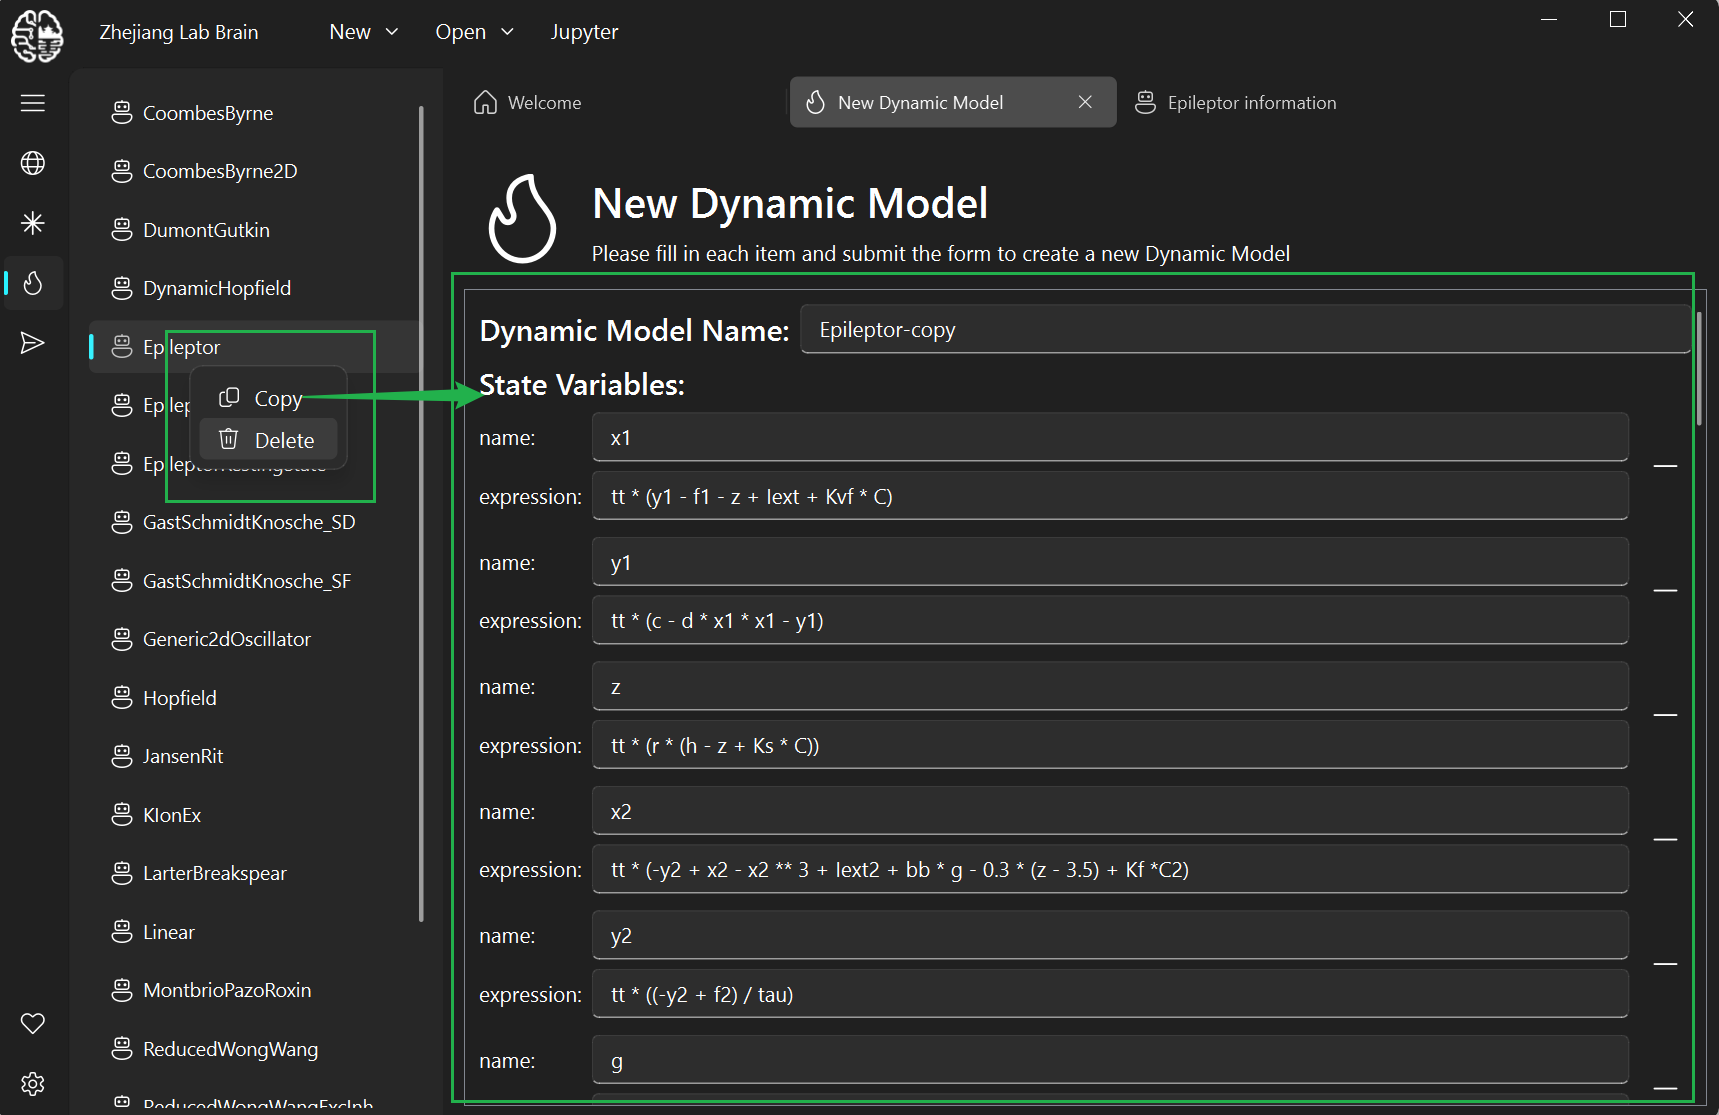1719x1115 pixels.
Task: Select ReducedWongWang in model list
Action: click(x=254, y=1049)
